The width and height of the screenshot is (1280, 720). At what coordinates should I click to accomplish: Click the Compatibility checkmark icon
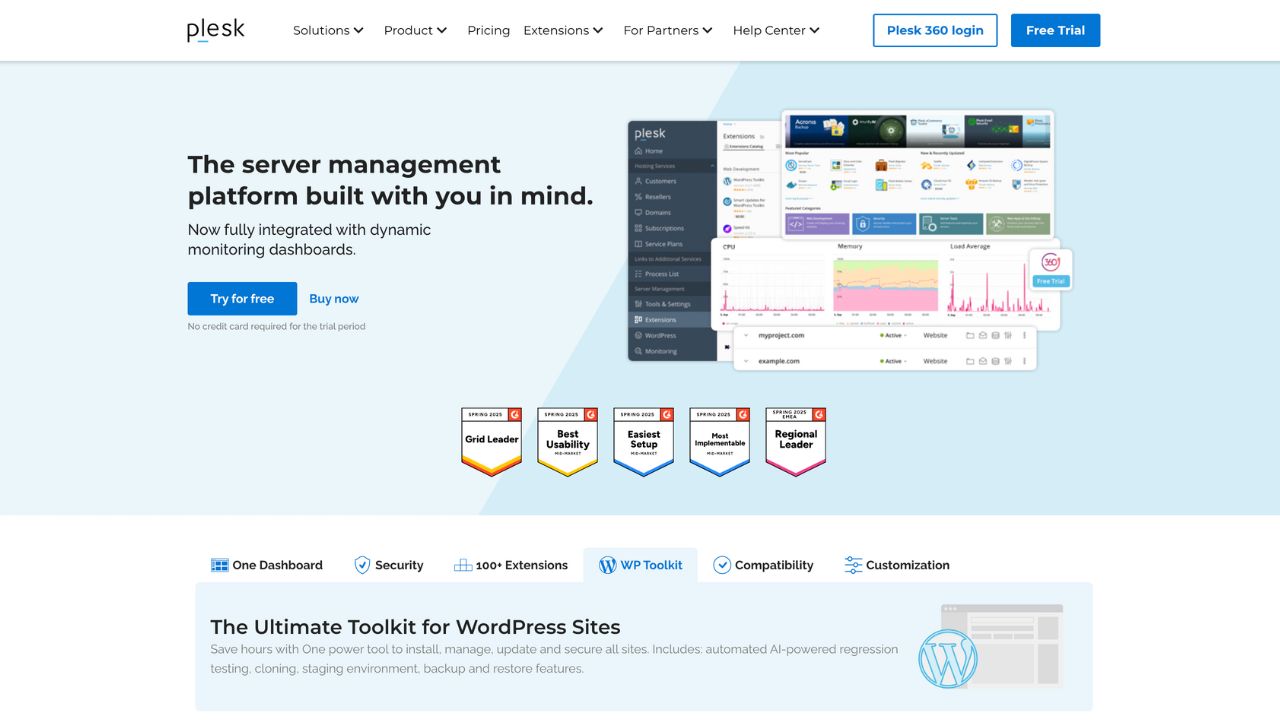[722, 565]
